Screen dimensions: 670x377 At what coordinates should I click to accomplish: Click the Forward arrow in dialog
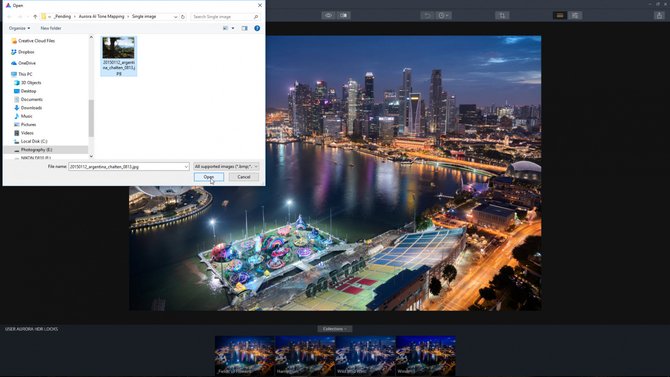(x=20, y=17)
